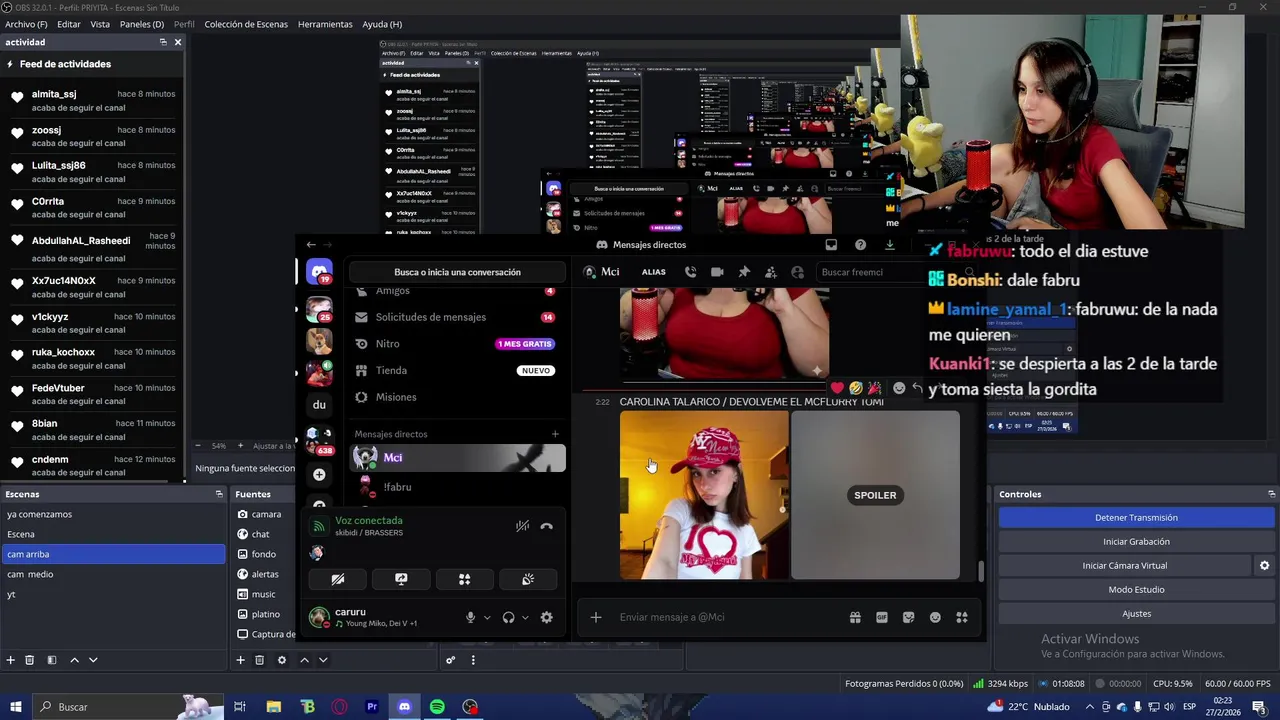Add a new scene in OBS
The image size is (1280, 720).
[x=11, y=660]
